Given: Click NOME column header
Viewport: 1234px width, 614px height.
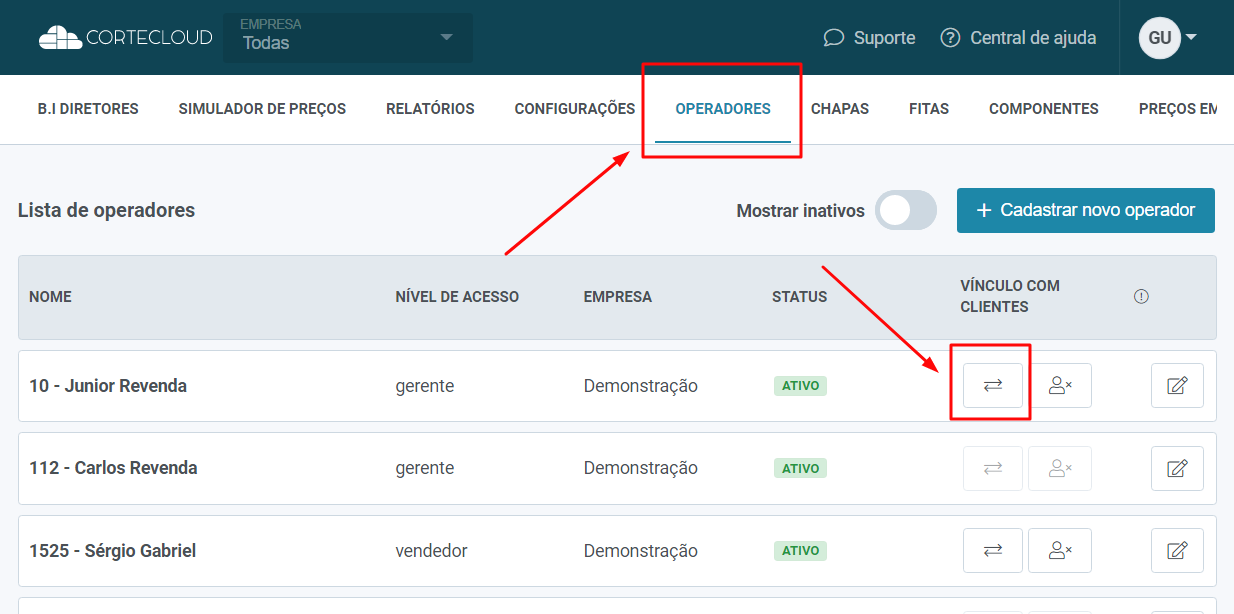Looking at the screenshot, I should [x=50, y=297].
